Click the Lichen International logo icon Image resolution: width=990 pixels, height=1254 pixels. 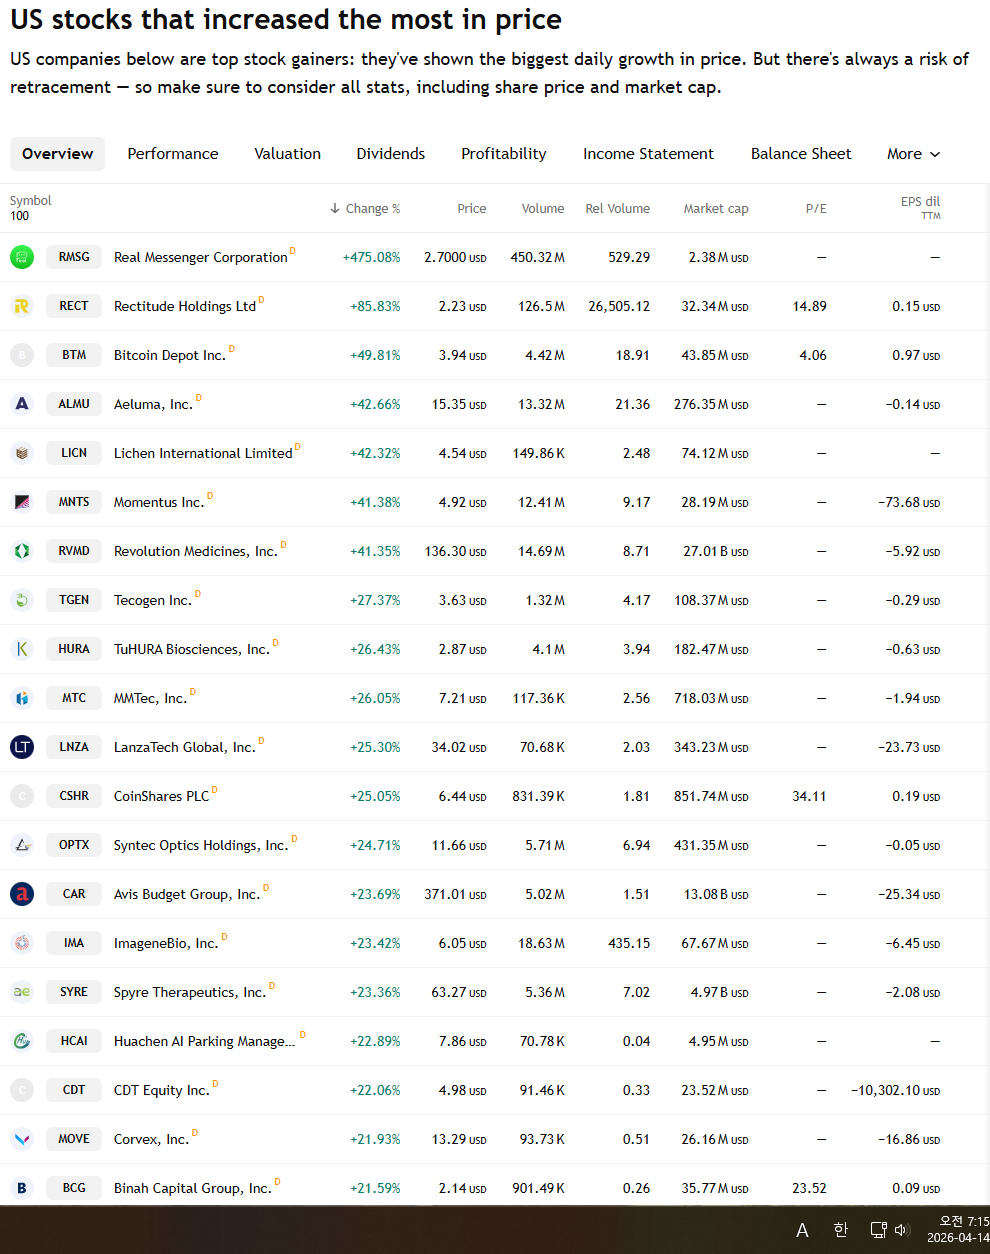click(x=22, y=453)
